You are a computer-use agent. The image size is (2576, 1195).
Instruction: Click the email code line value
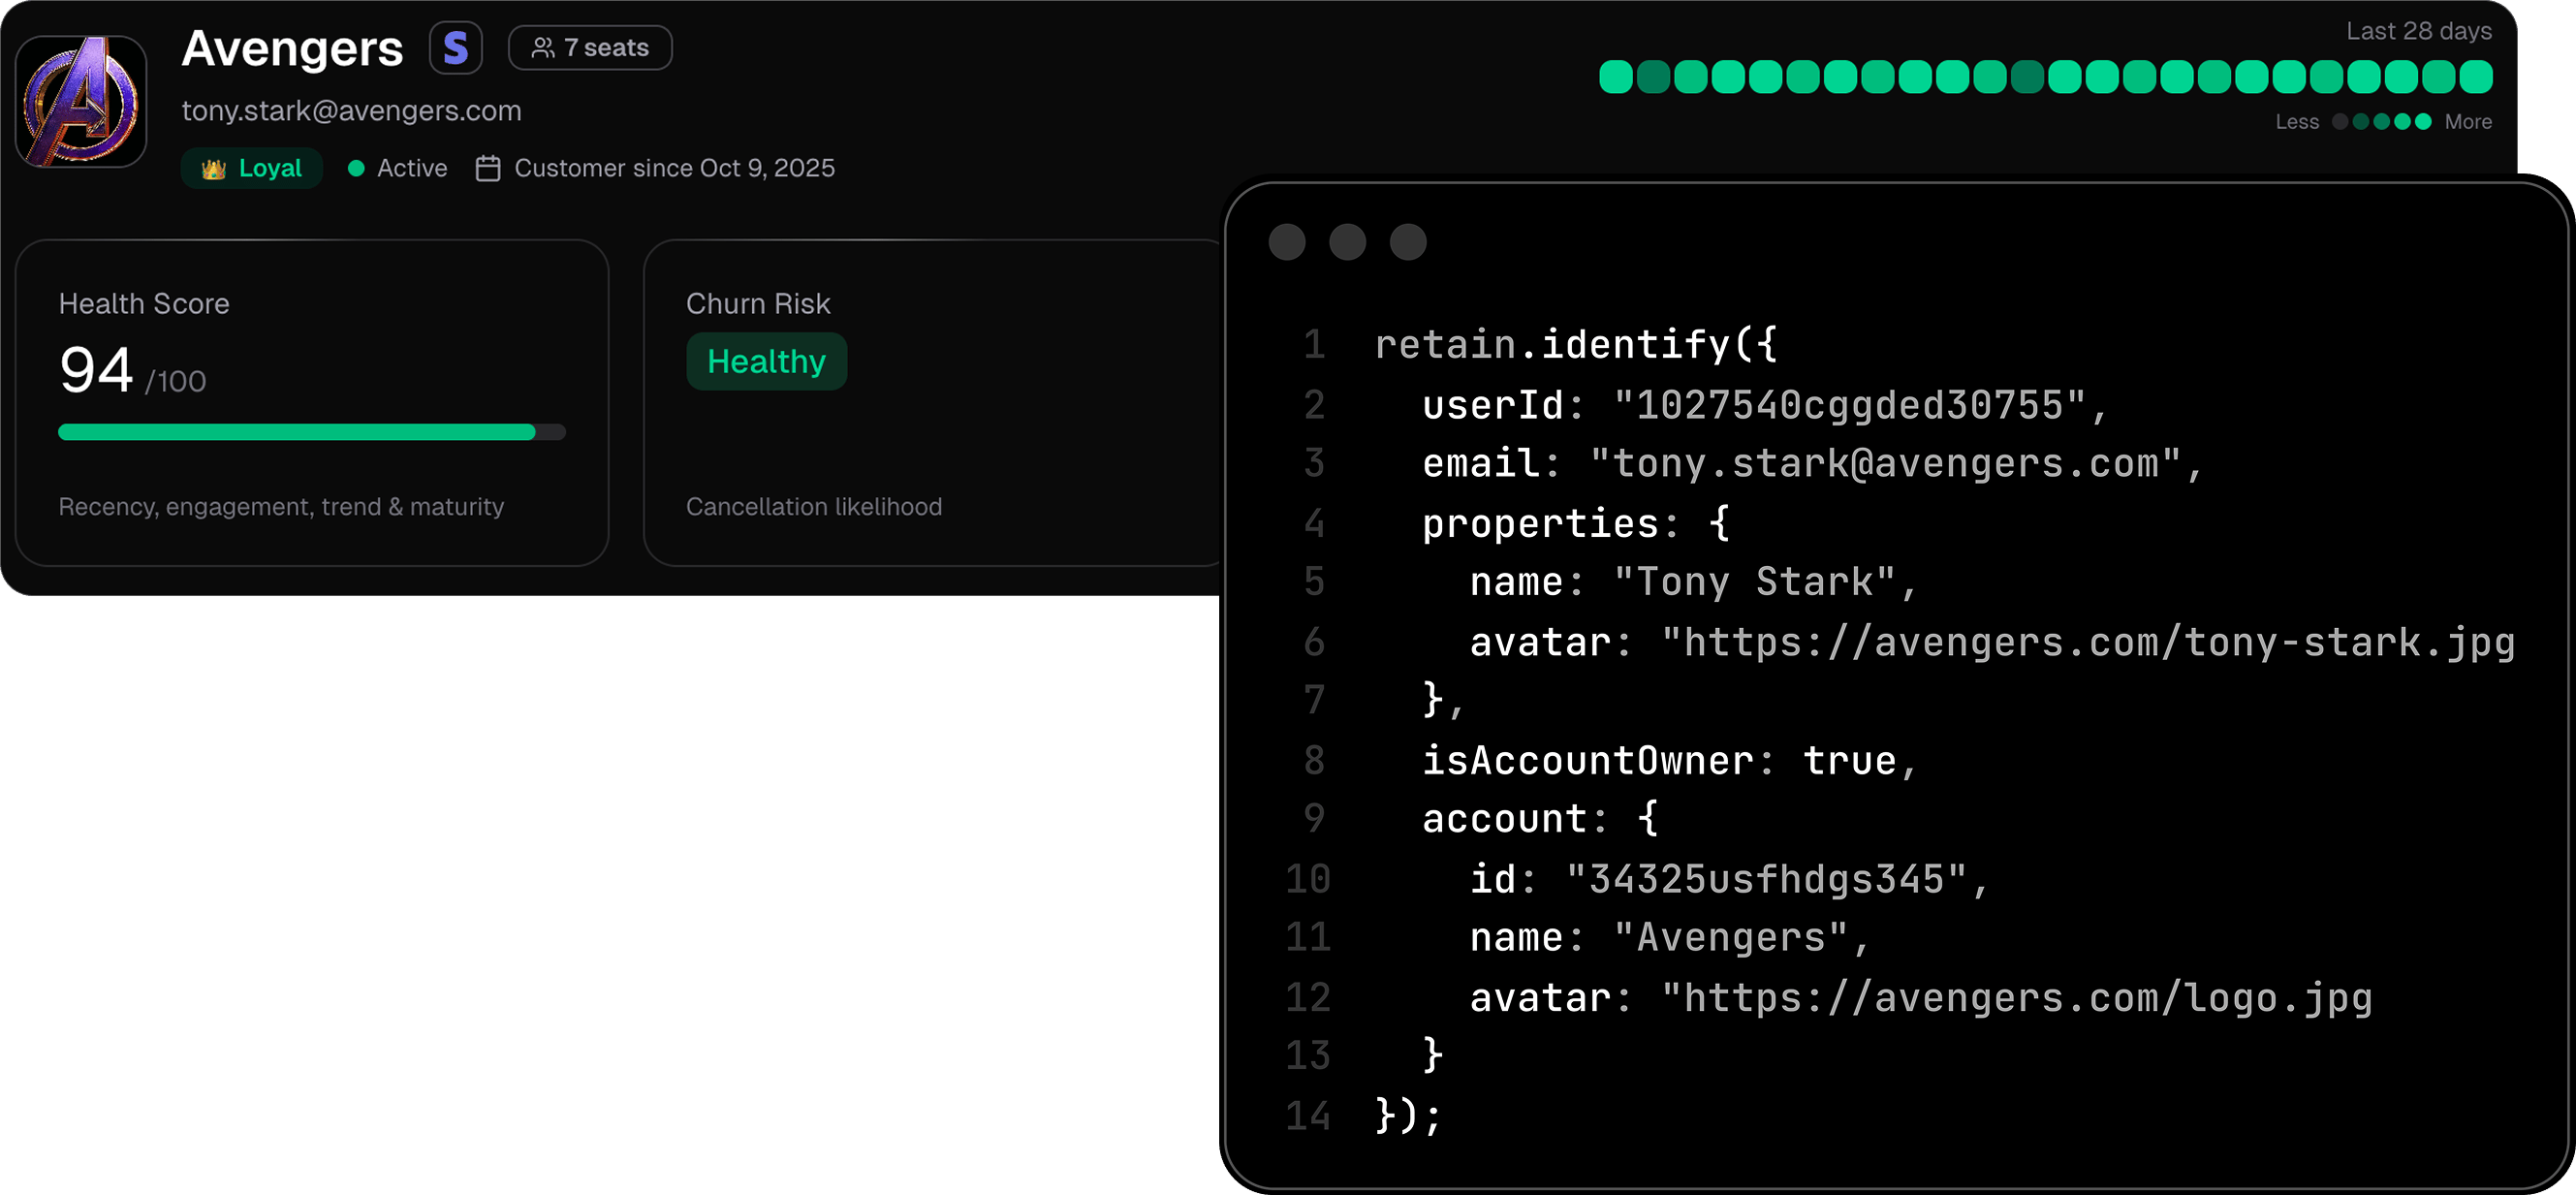click(x=1886, y=464)
